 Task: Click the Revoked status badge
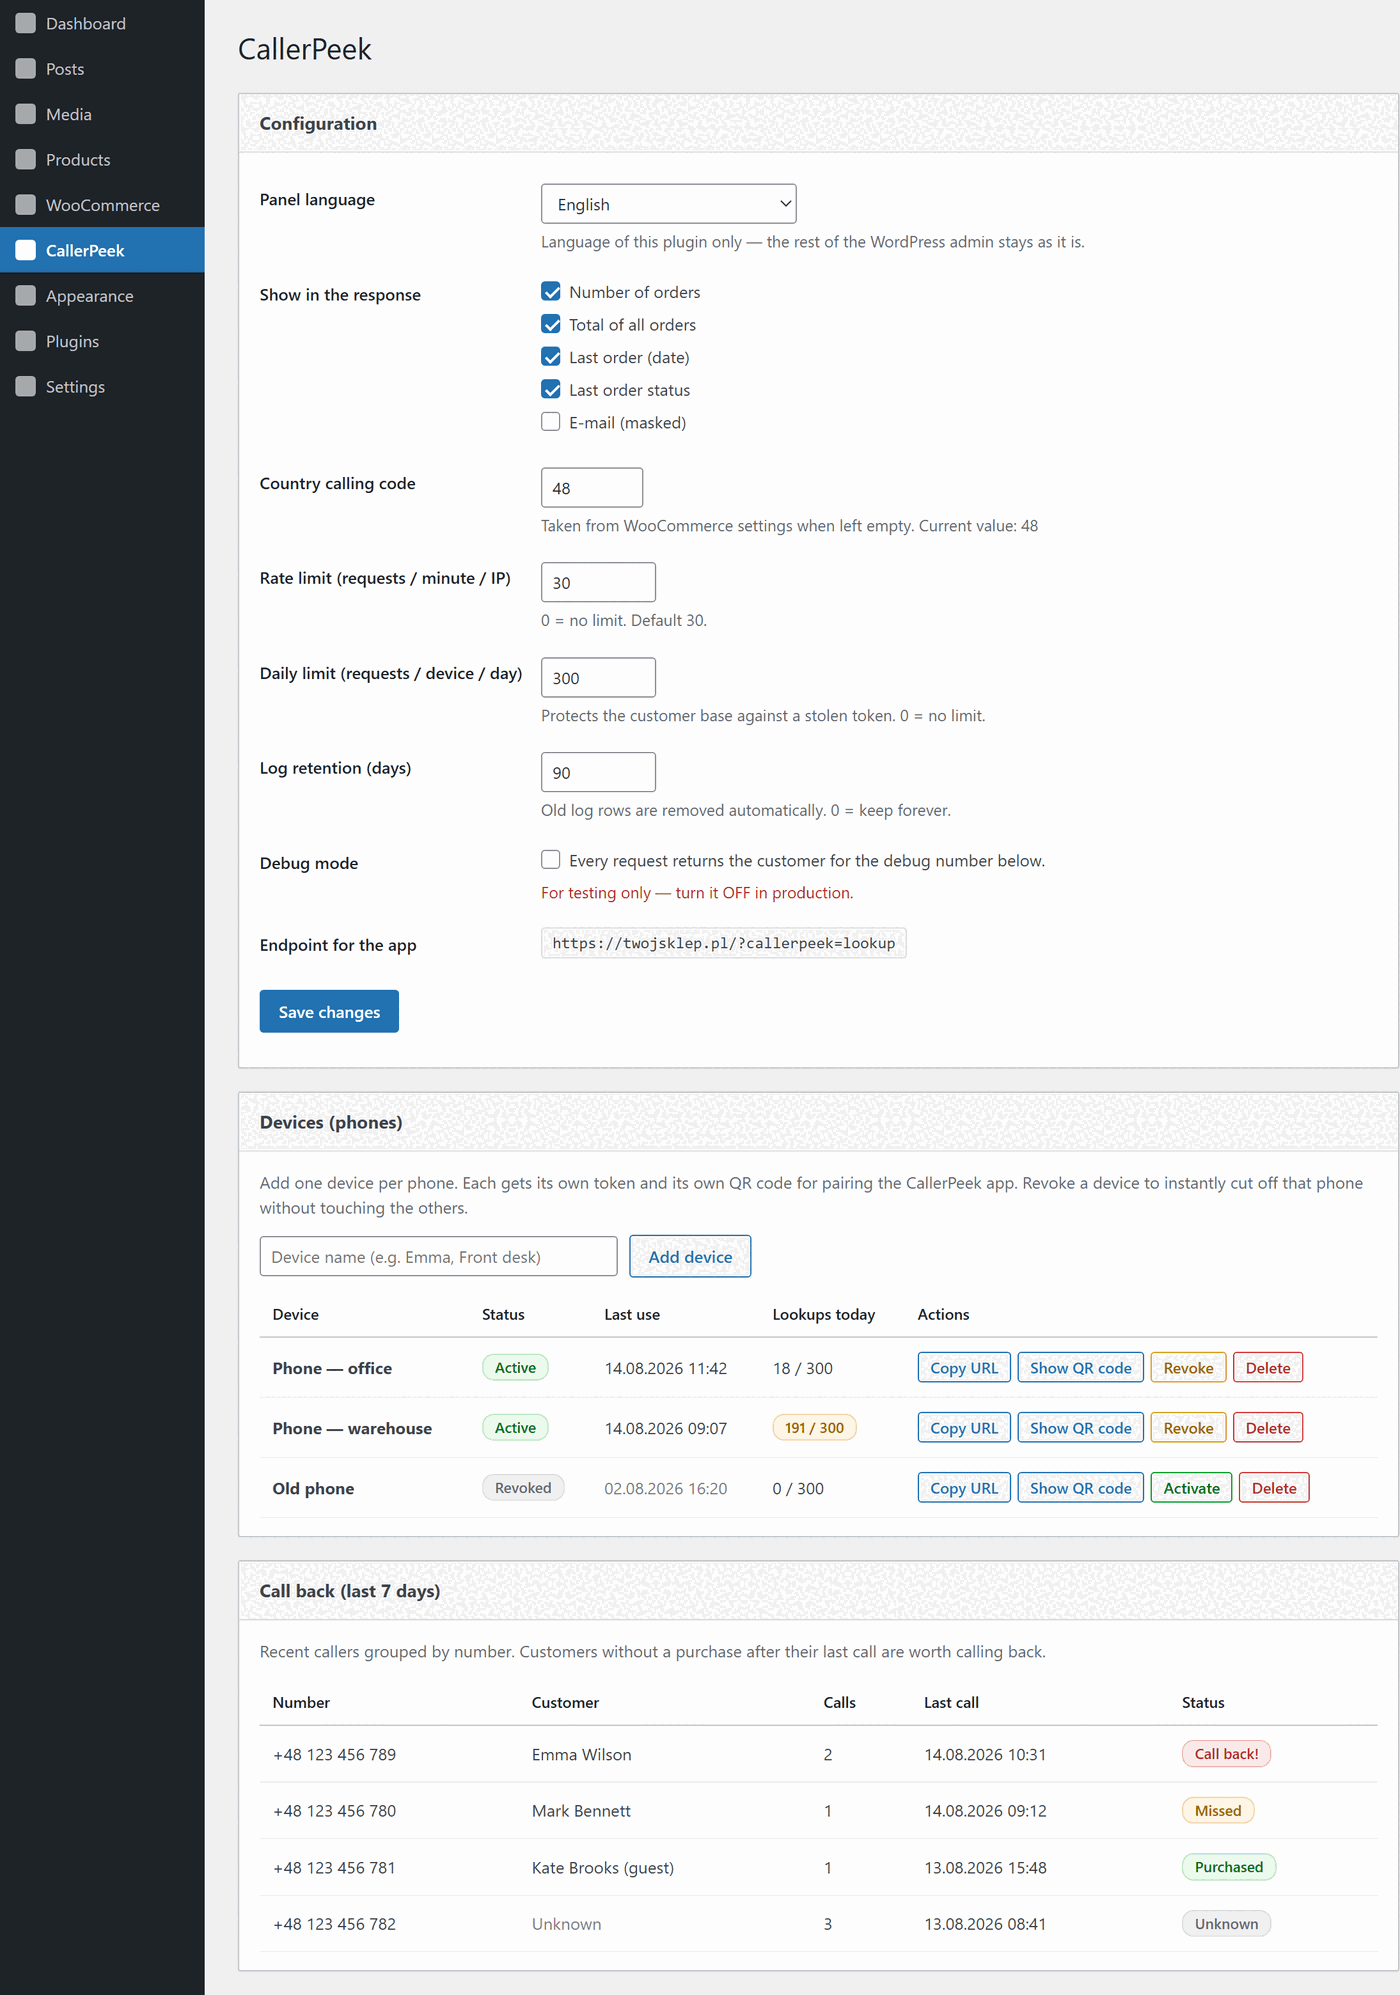click(523, 1487)
